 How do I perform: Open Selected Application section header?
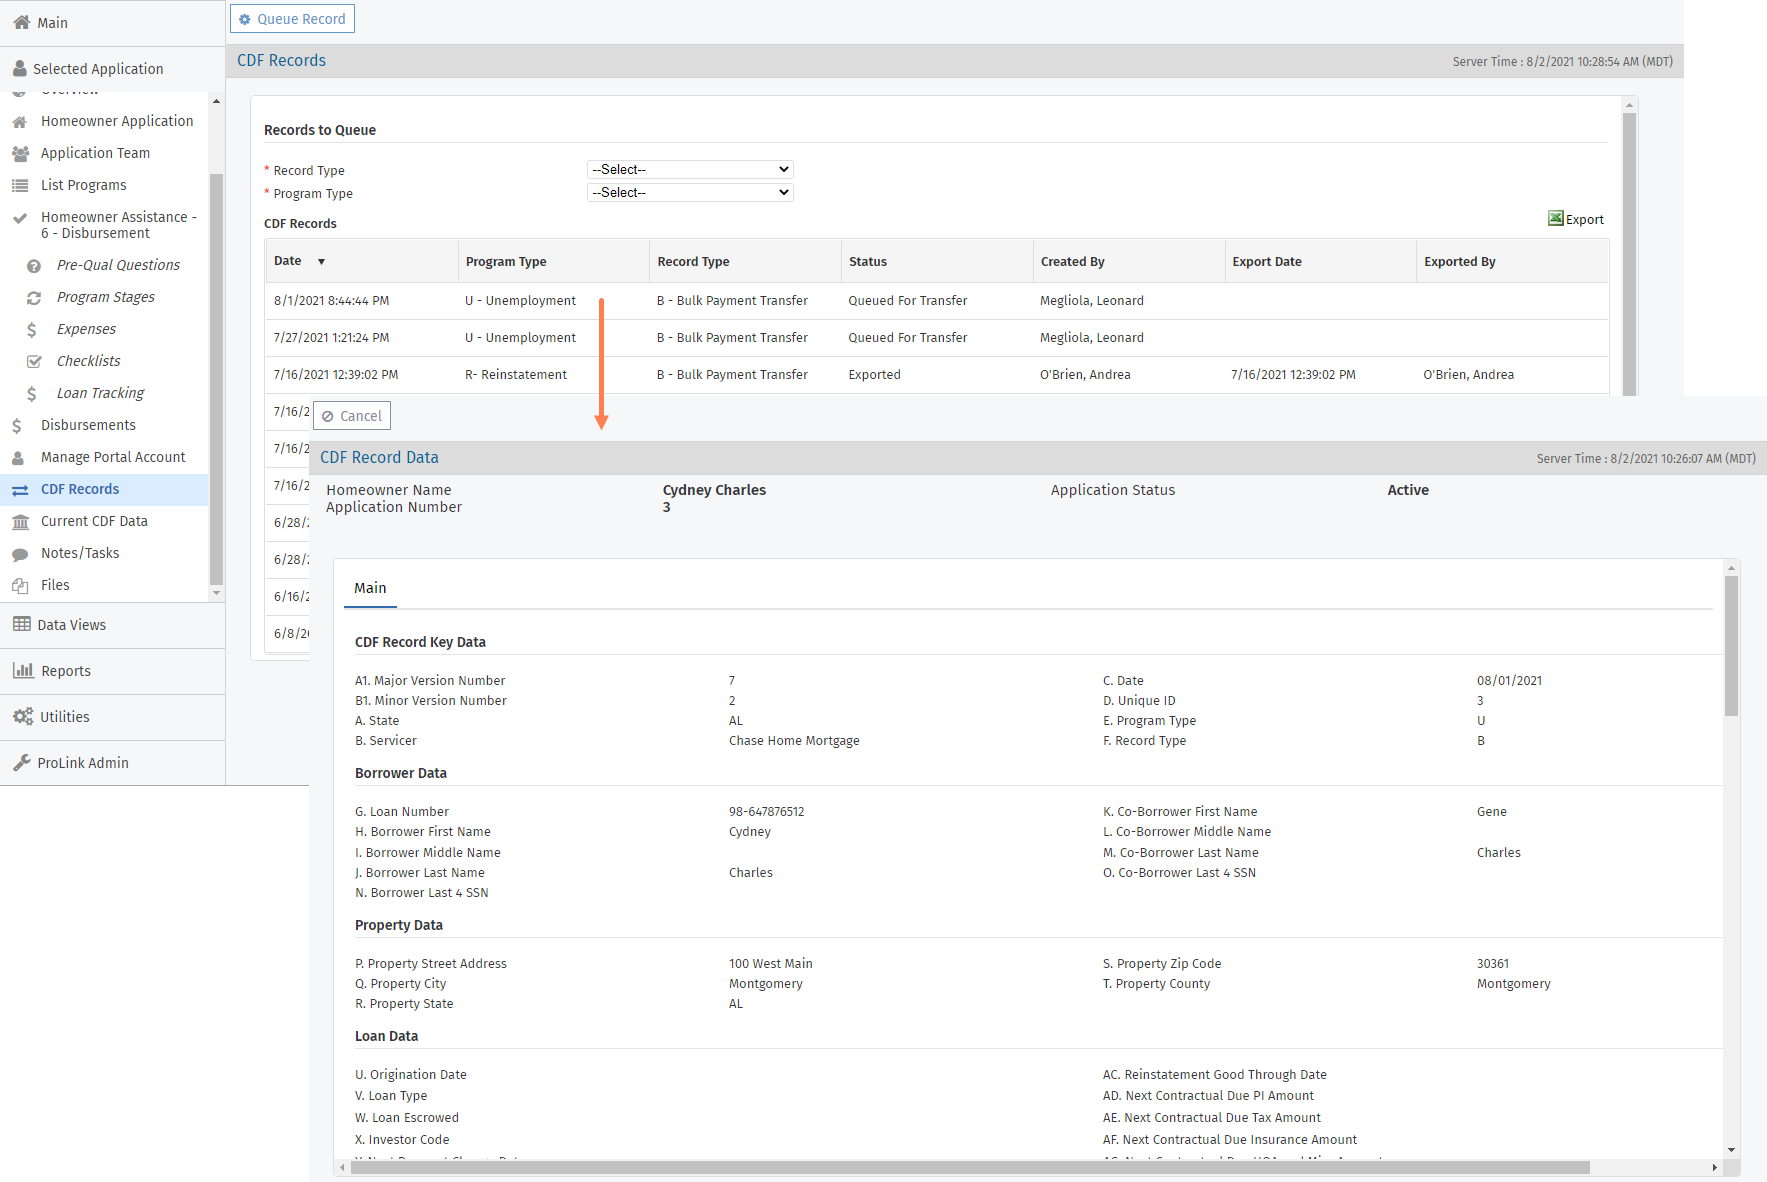coord(98,69)
